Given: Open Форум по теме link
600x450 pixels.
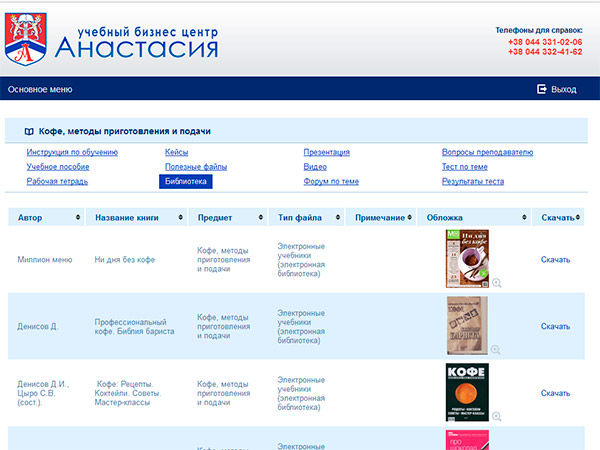Looking at the screenshot, I should [330, 182].
